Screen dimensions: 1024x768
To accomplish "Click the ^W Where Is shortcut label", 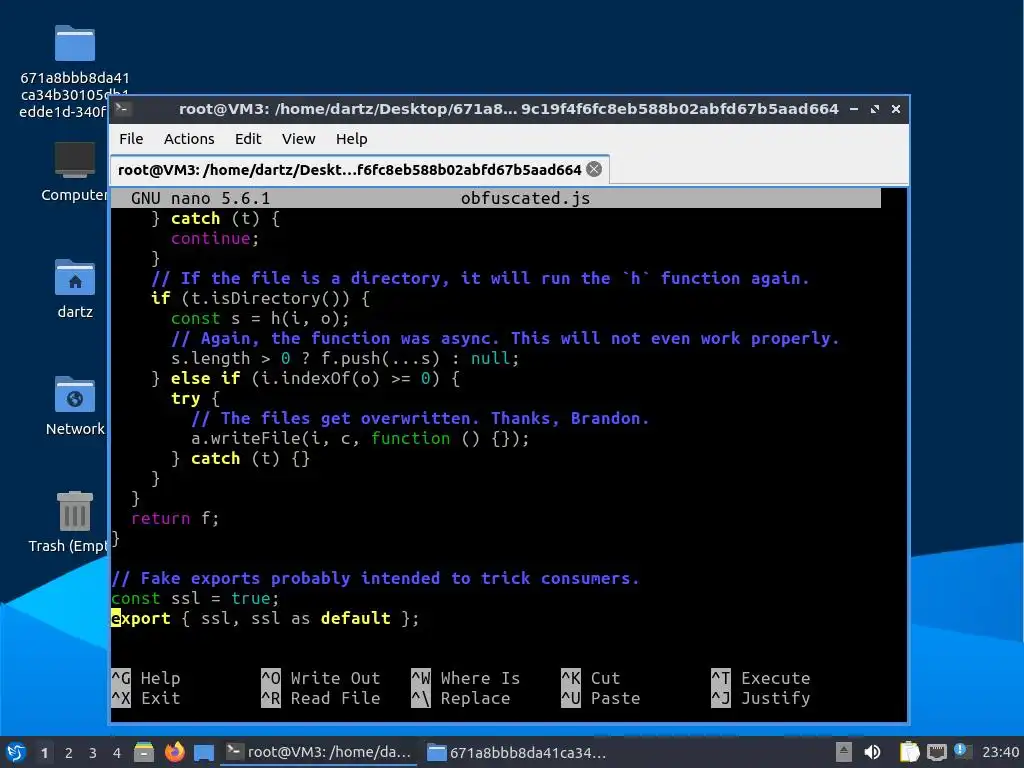I will (466, 679).
